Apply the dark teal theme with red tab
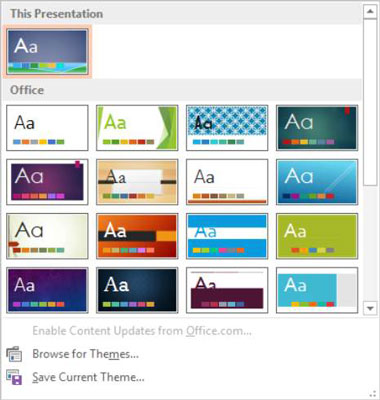Viewport: 380px width, 400px height. point(317,128)
